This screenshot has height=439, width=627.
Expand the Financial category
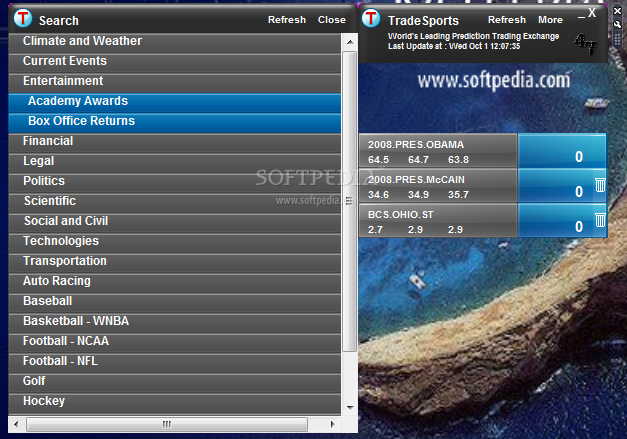click(175, 143)
